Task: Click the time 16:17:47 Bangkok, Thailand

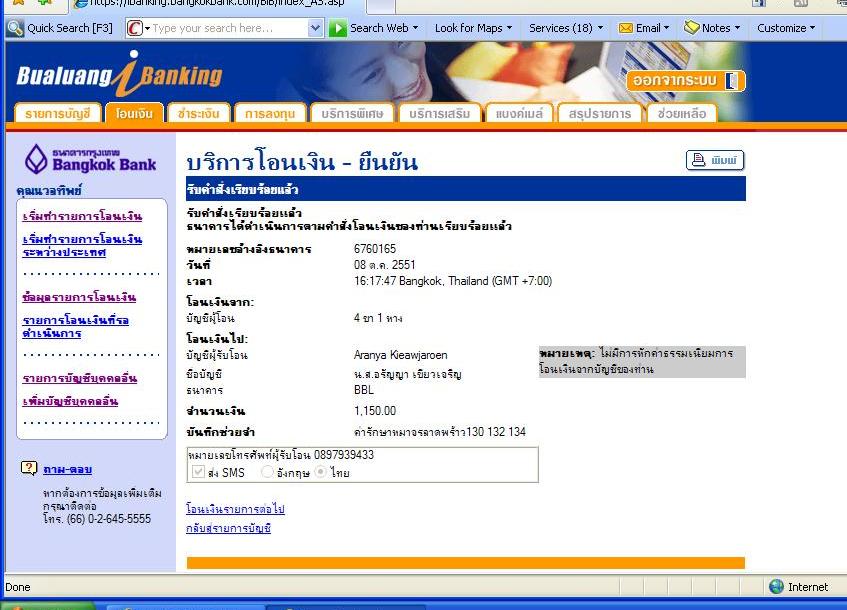Action: coord(453,281)
